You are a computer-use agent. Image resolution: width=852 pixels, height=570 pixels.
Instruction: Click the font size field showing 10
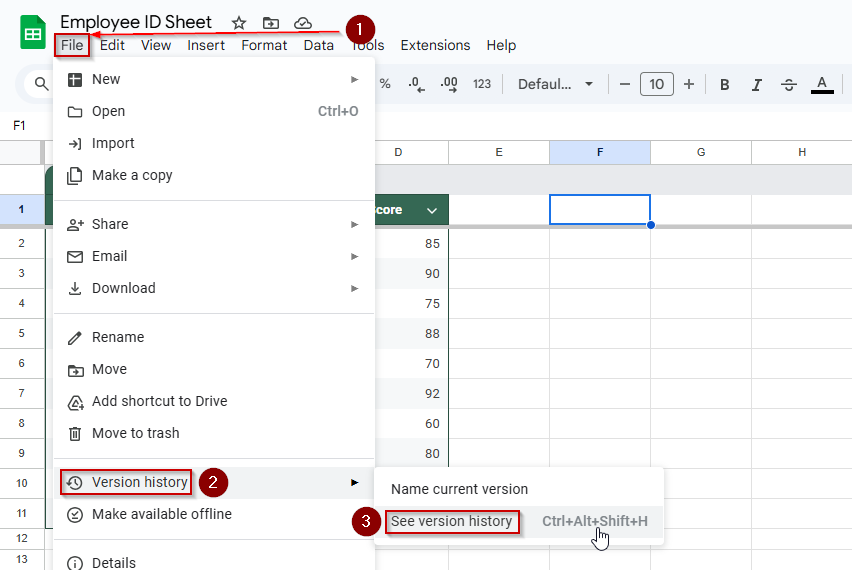tap(656, 84)
